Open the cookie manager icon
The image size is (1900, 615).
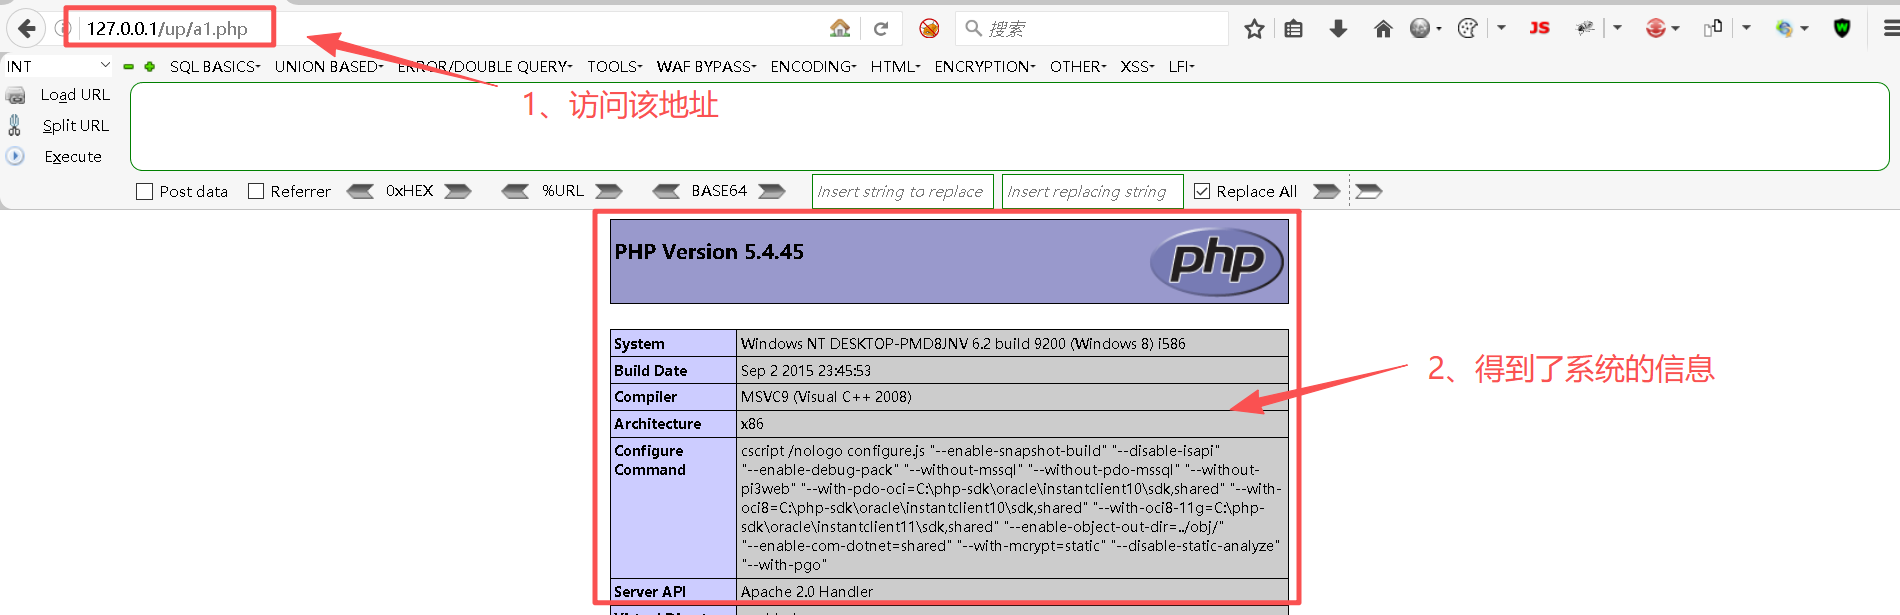[x=1467, y=28]
